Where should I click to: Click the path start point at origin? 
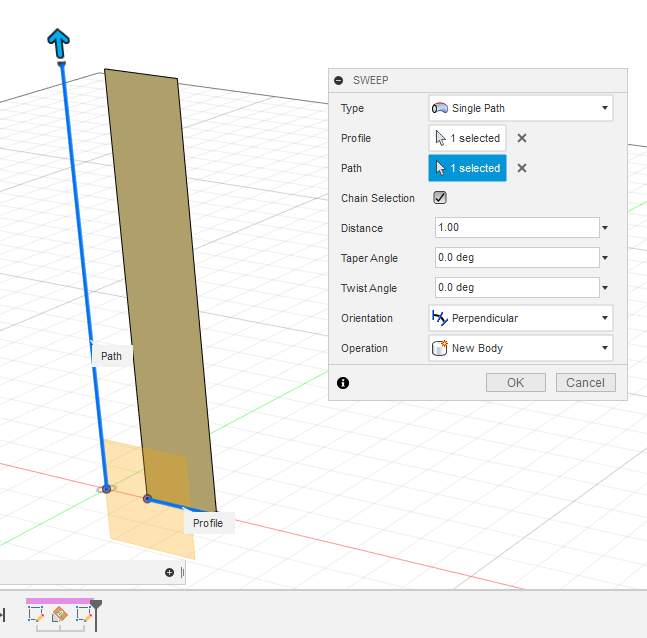coord(106,489)
